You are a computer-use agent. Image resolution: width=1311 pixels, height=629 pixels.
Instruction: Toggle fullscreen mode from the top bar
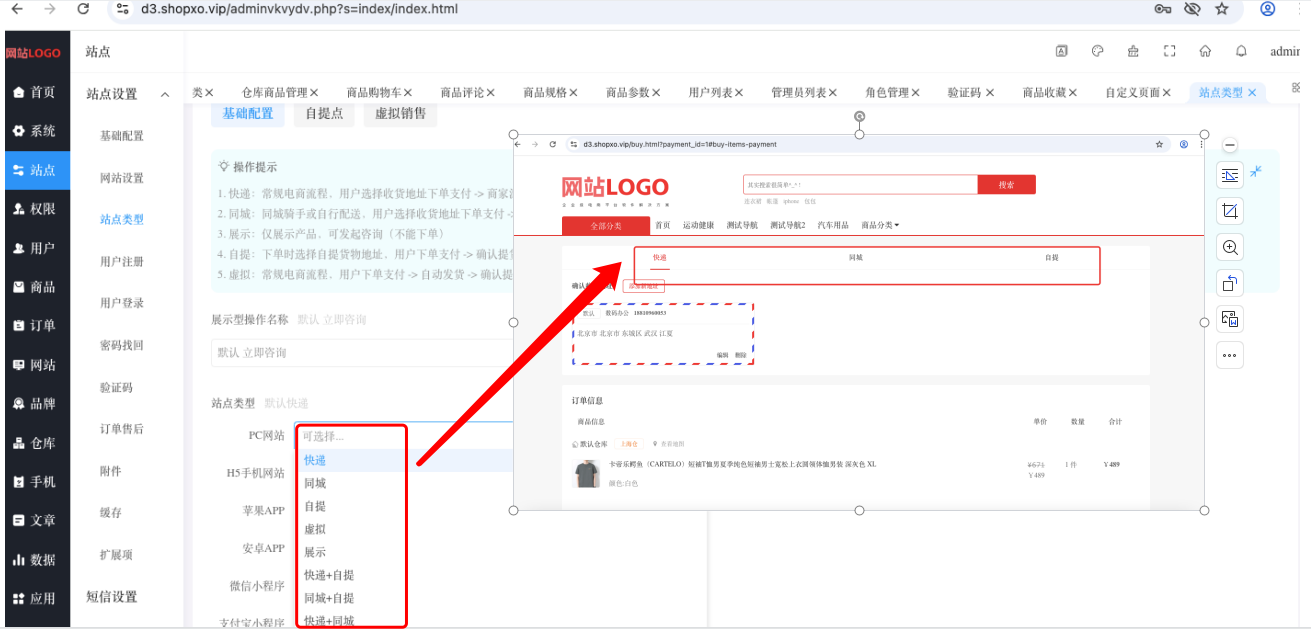click(x=1169, y=52)
